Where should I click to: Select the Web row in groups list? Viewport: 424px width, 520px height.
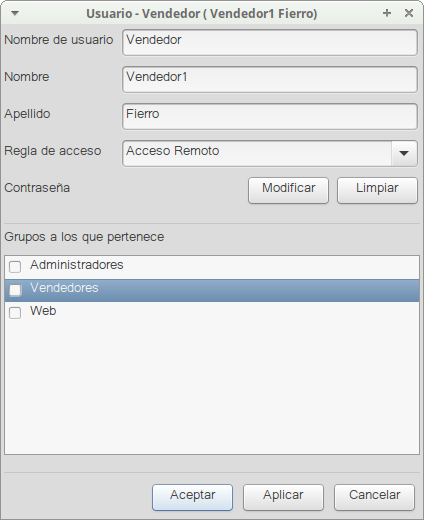point(212,313)
